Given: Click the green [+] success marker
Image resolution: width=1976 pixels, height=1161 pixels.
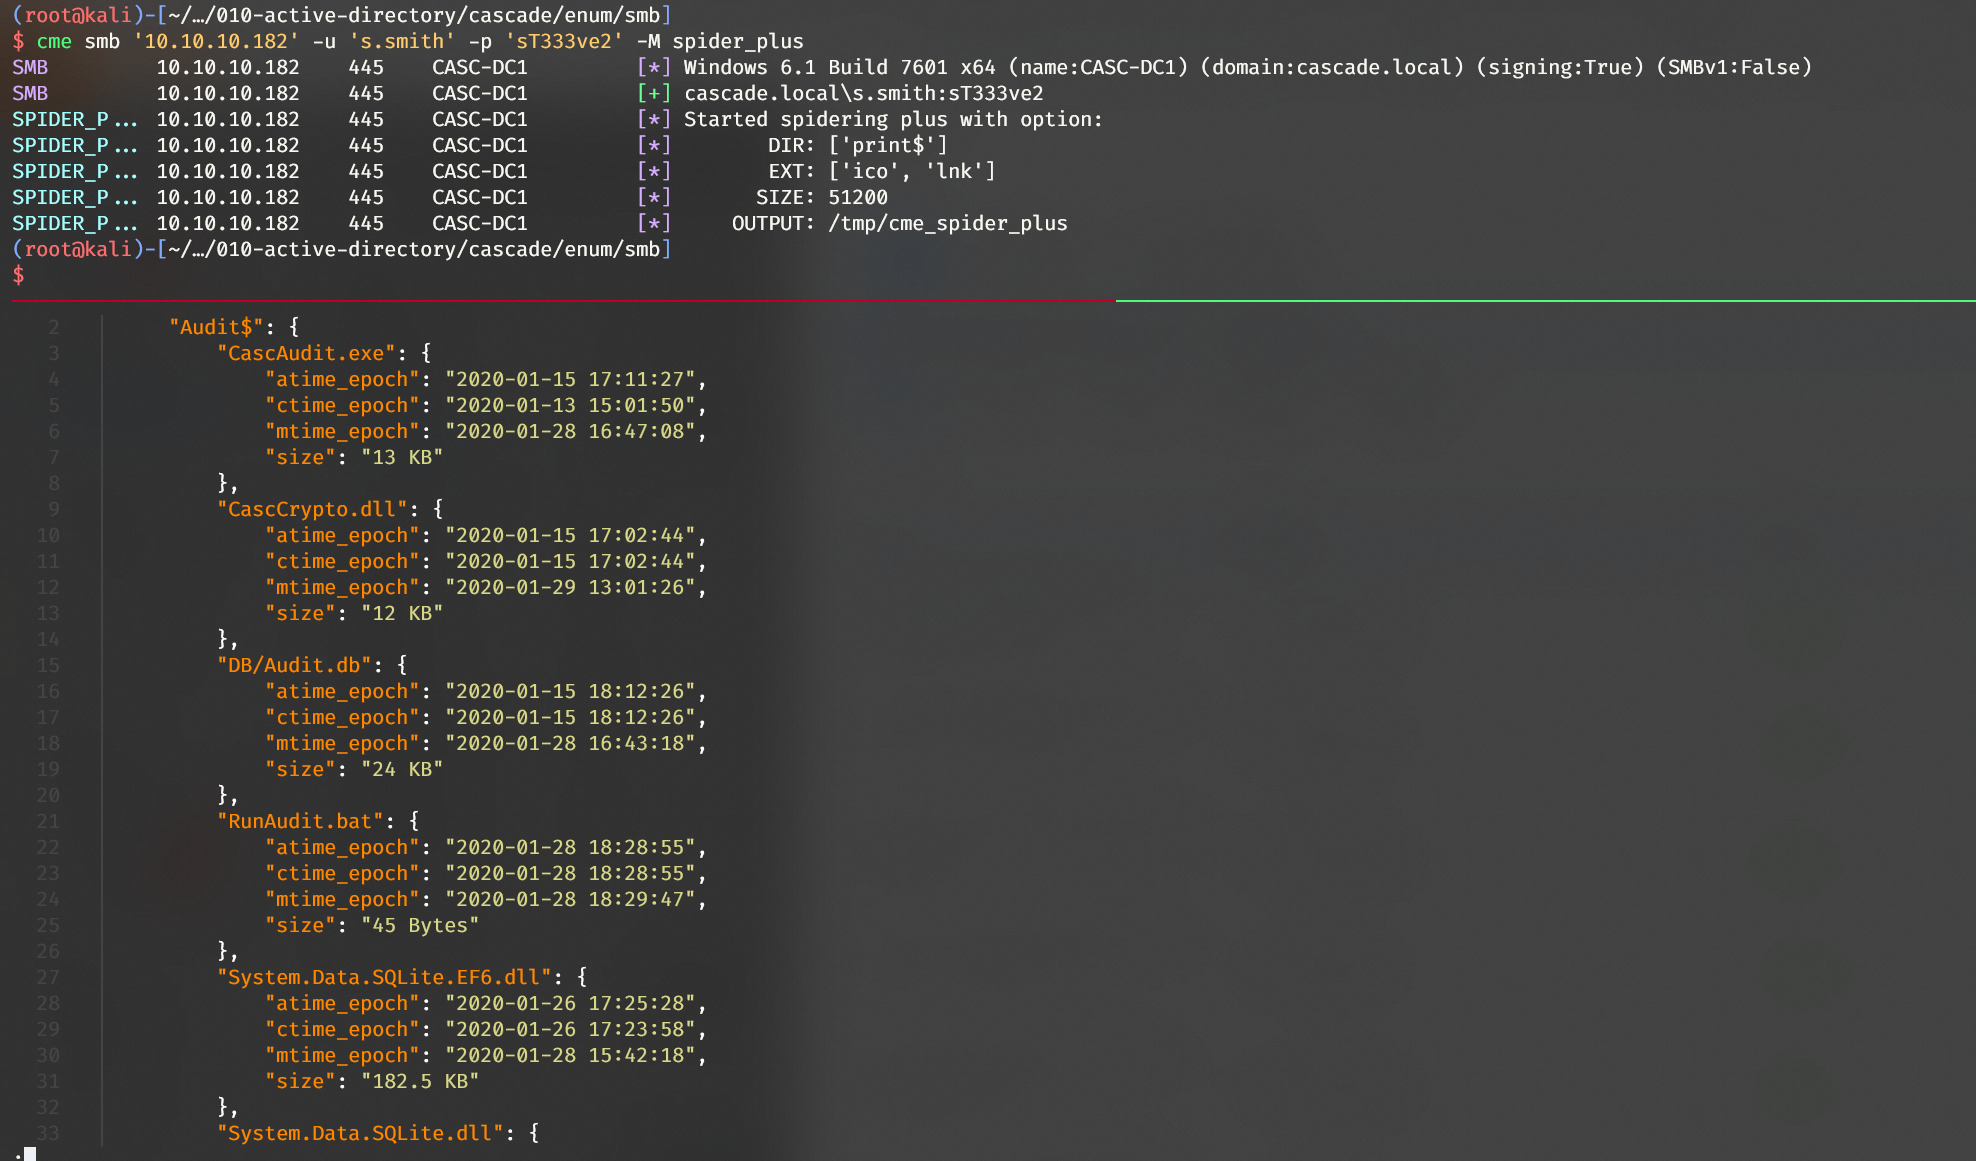Looking at the screenshot, I should click(x=654, y=93).
